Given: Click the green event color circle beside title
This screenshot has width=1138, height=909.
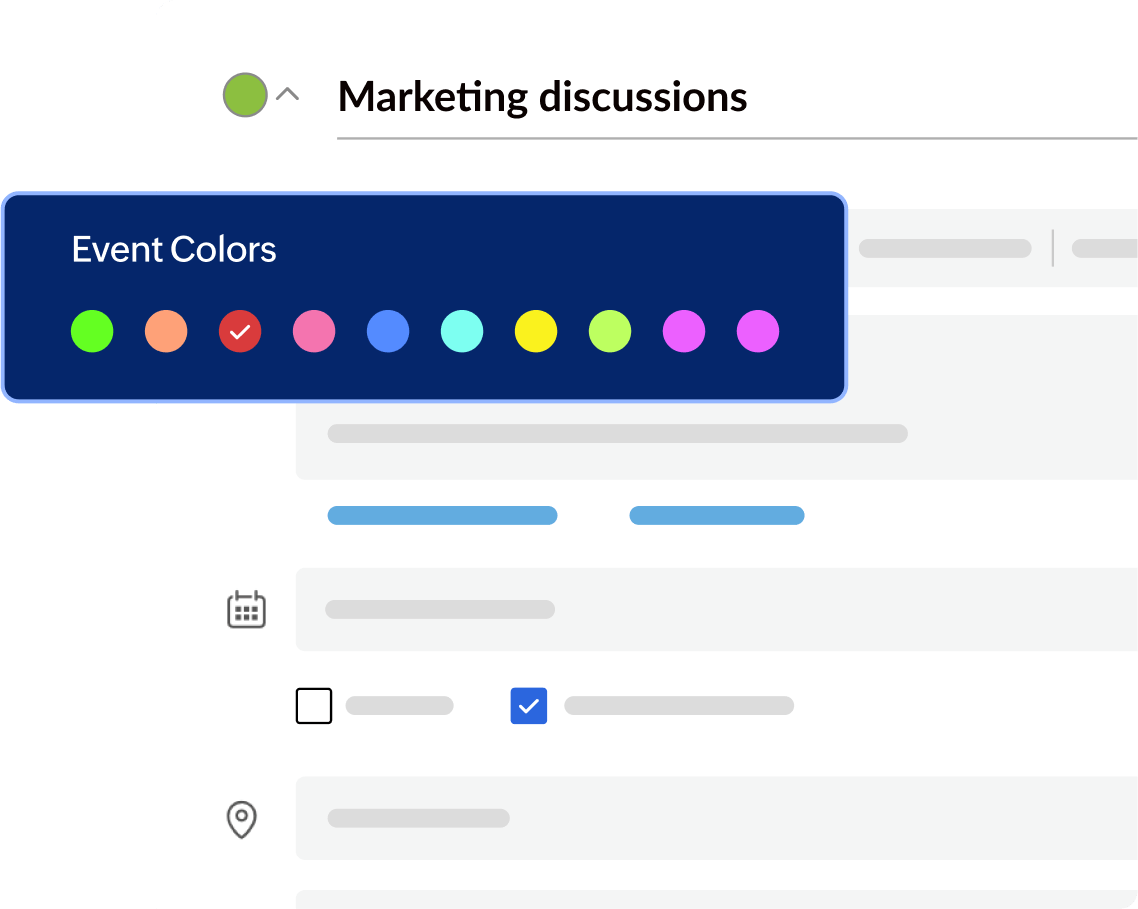Looking at the screenshot, I should pos(245,95).
